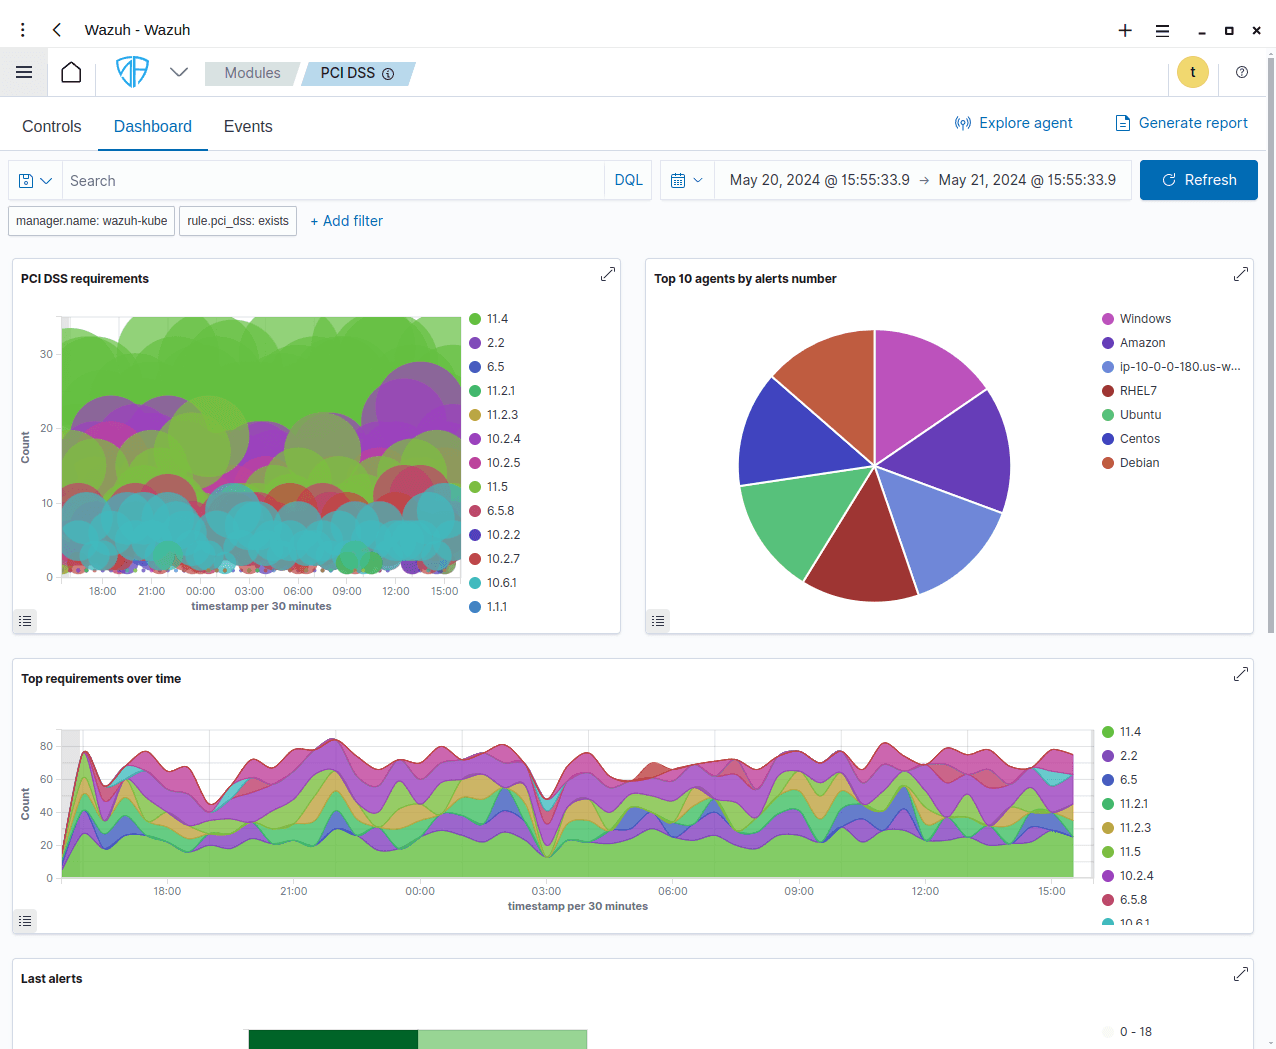Click the Refresh button

tap(1198, 180)
